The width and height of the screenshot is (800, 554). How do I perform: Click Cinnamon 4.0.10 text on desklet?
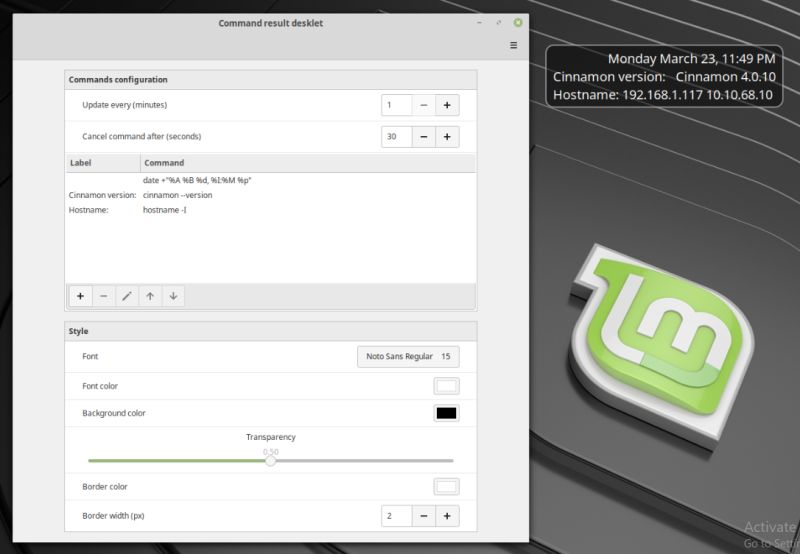tap(726, 77)
